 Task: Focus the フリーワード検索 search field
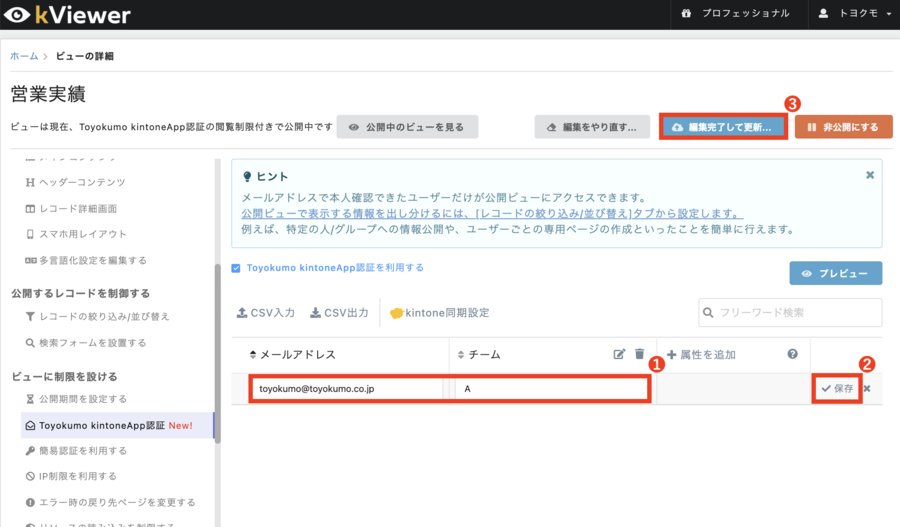[790, 312]
